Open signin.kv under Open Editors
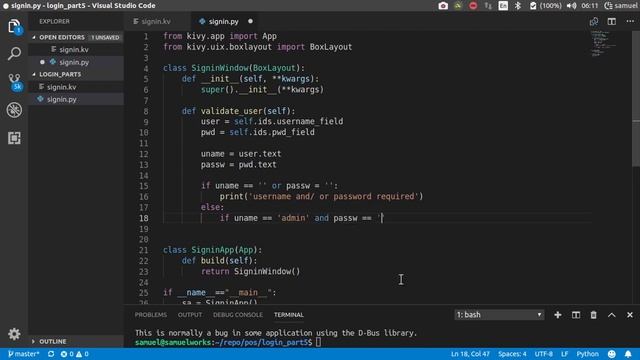The width and height of the screenshot is (640, 360). coord(74,49)
